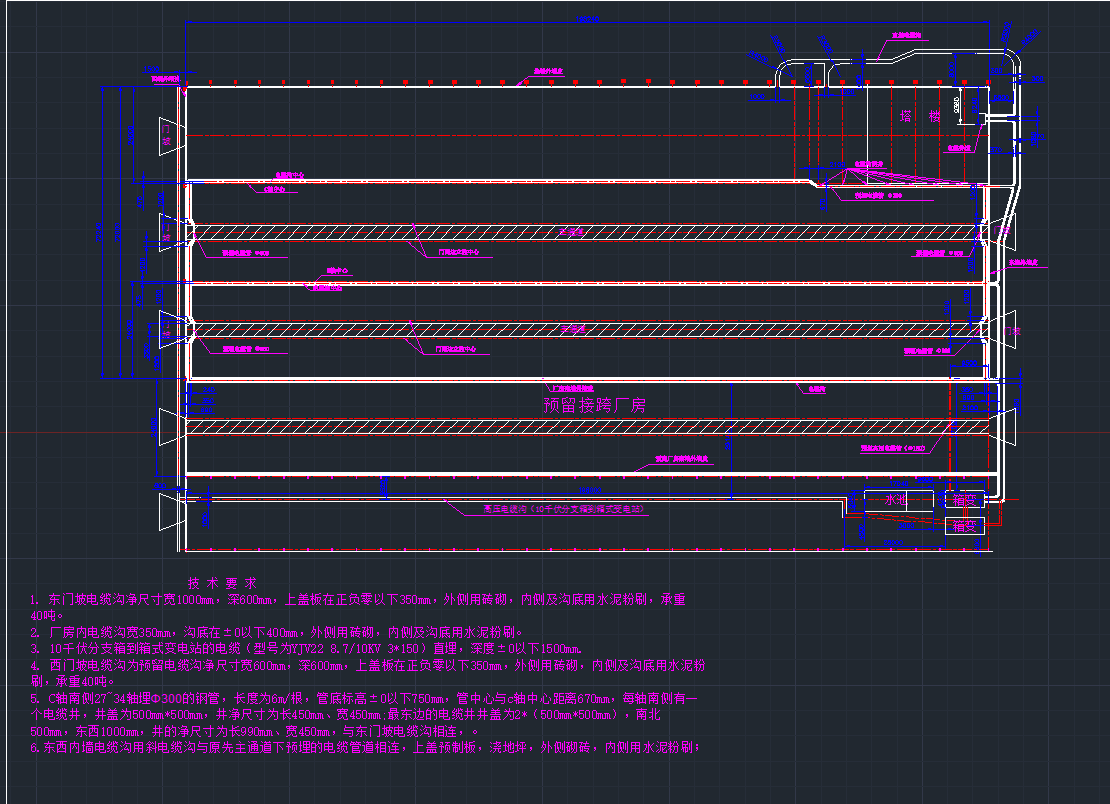The height and width of the screenshot is (804, 1110).
Task: Select the 塔楼 room label
Action: (920, 117)
